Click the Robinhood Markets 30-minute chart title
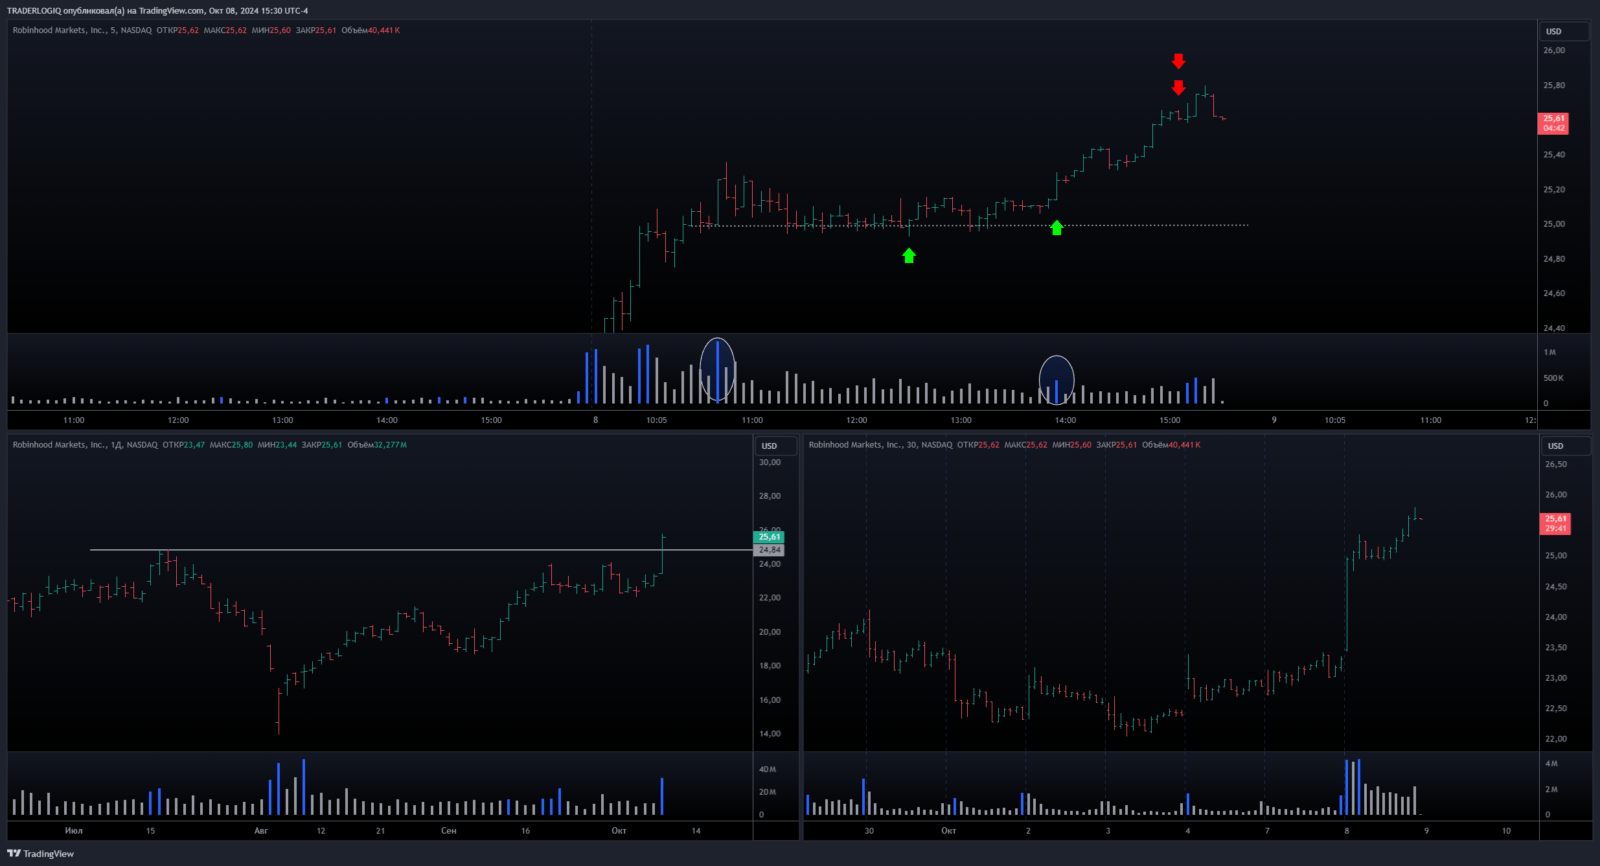 (880, 445)
